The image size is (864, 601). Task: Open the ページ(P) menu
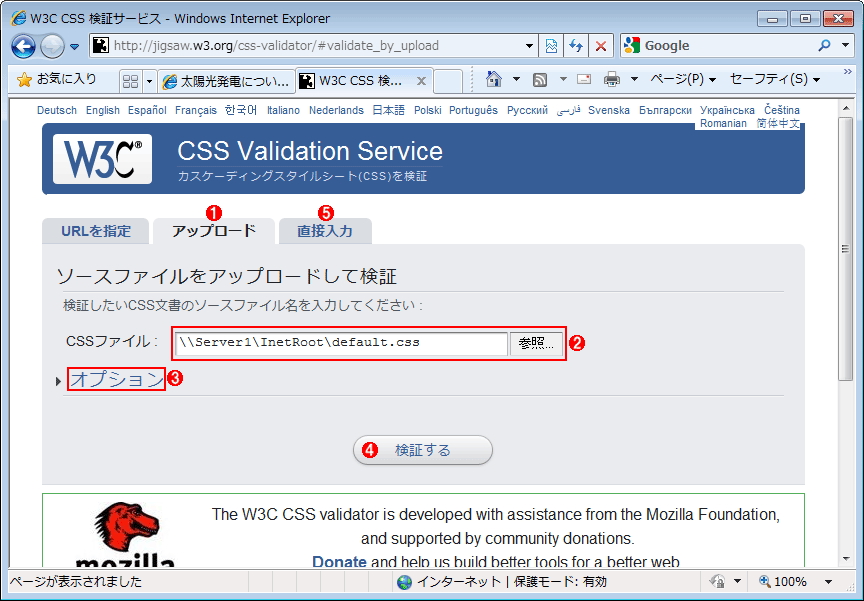pos(683,79)
